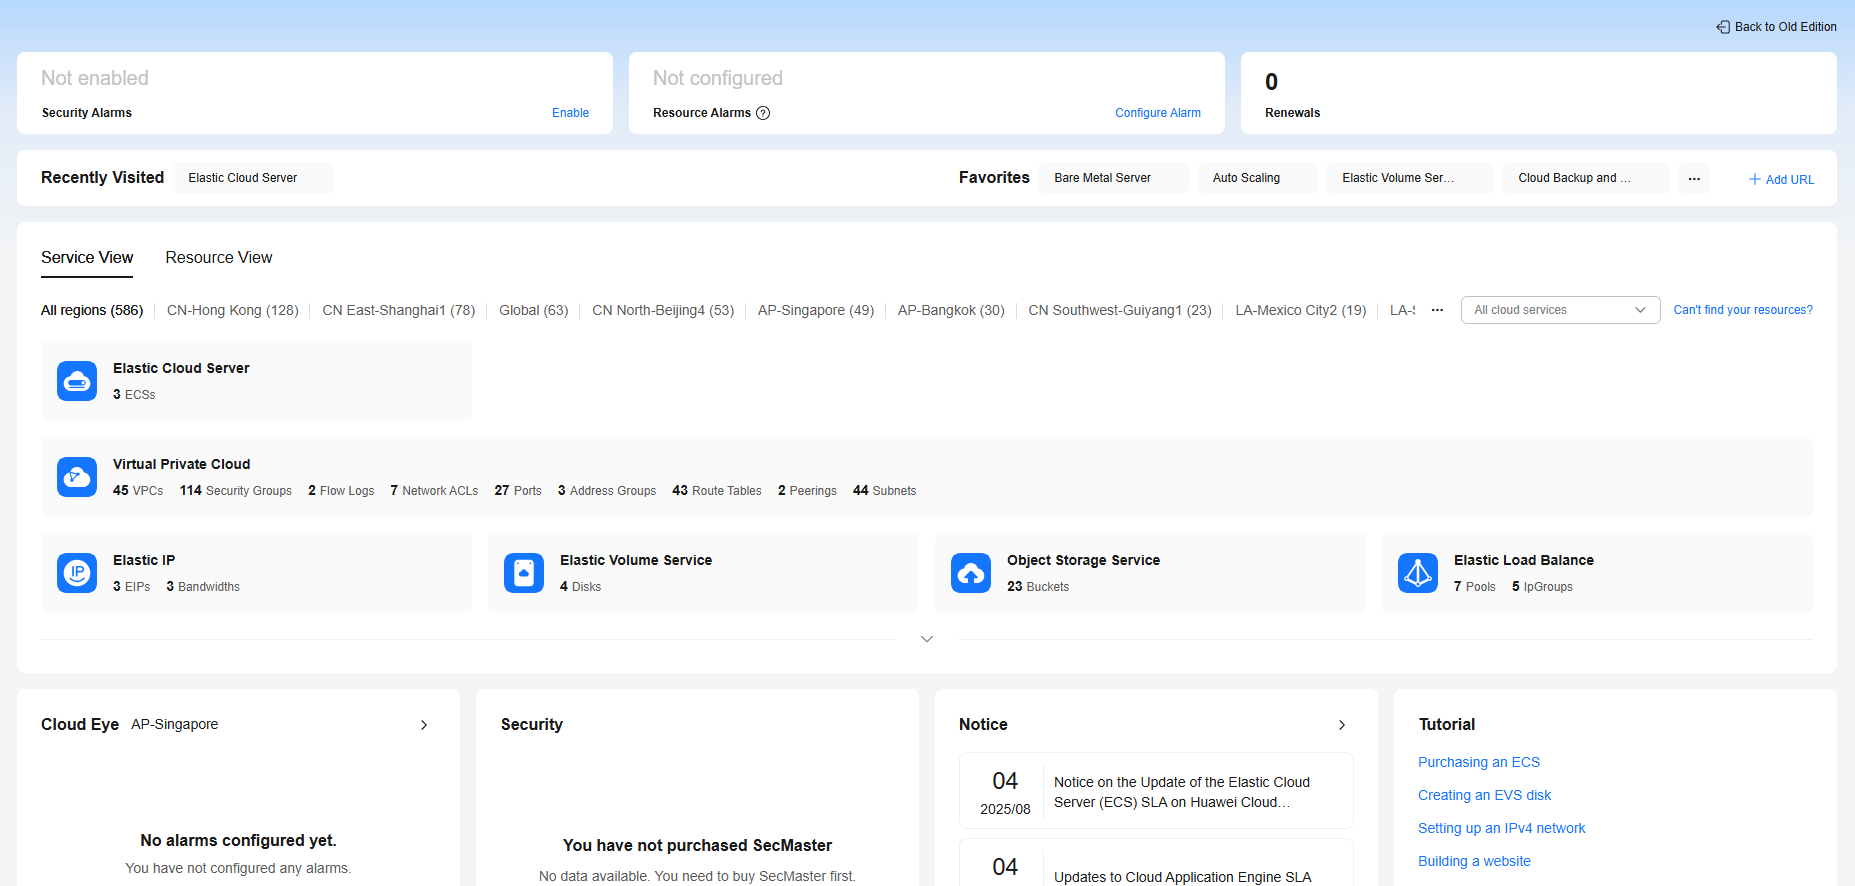Open recently visited Elastic Cloud Server
1855x886 pixels.
click(x=254, y=178)
